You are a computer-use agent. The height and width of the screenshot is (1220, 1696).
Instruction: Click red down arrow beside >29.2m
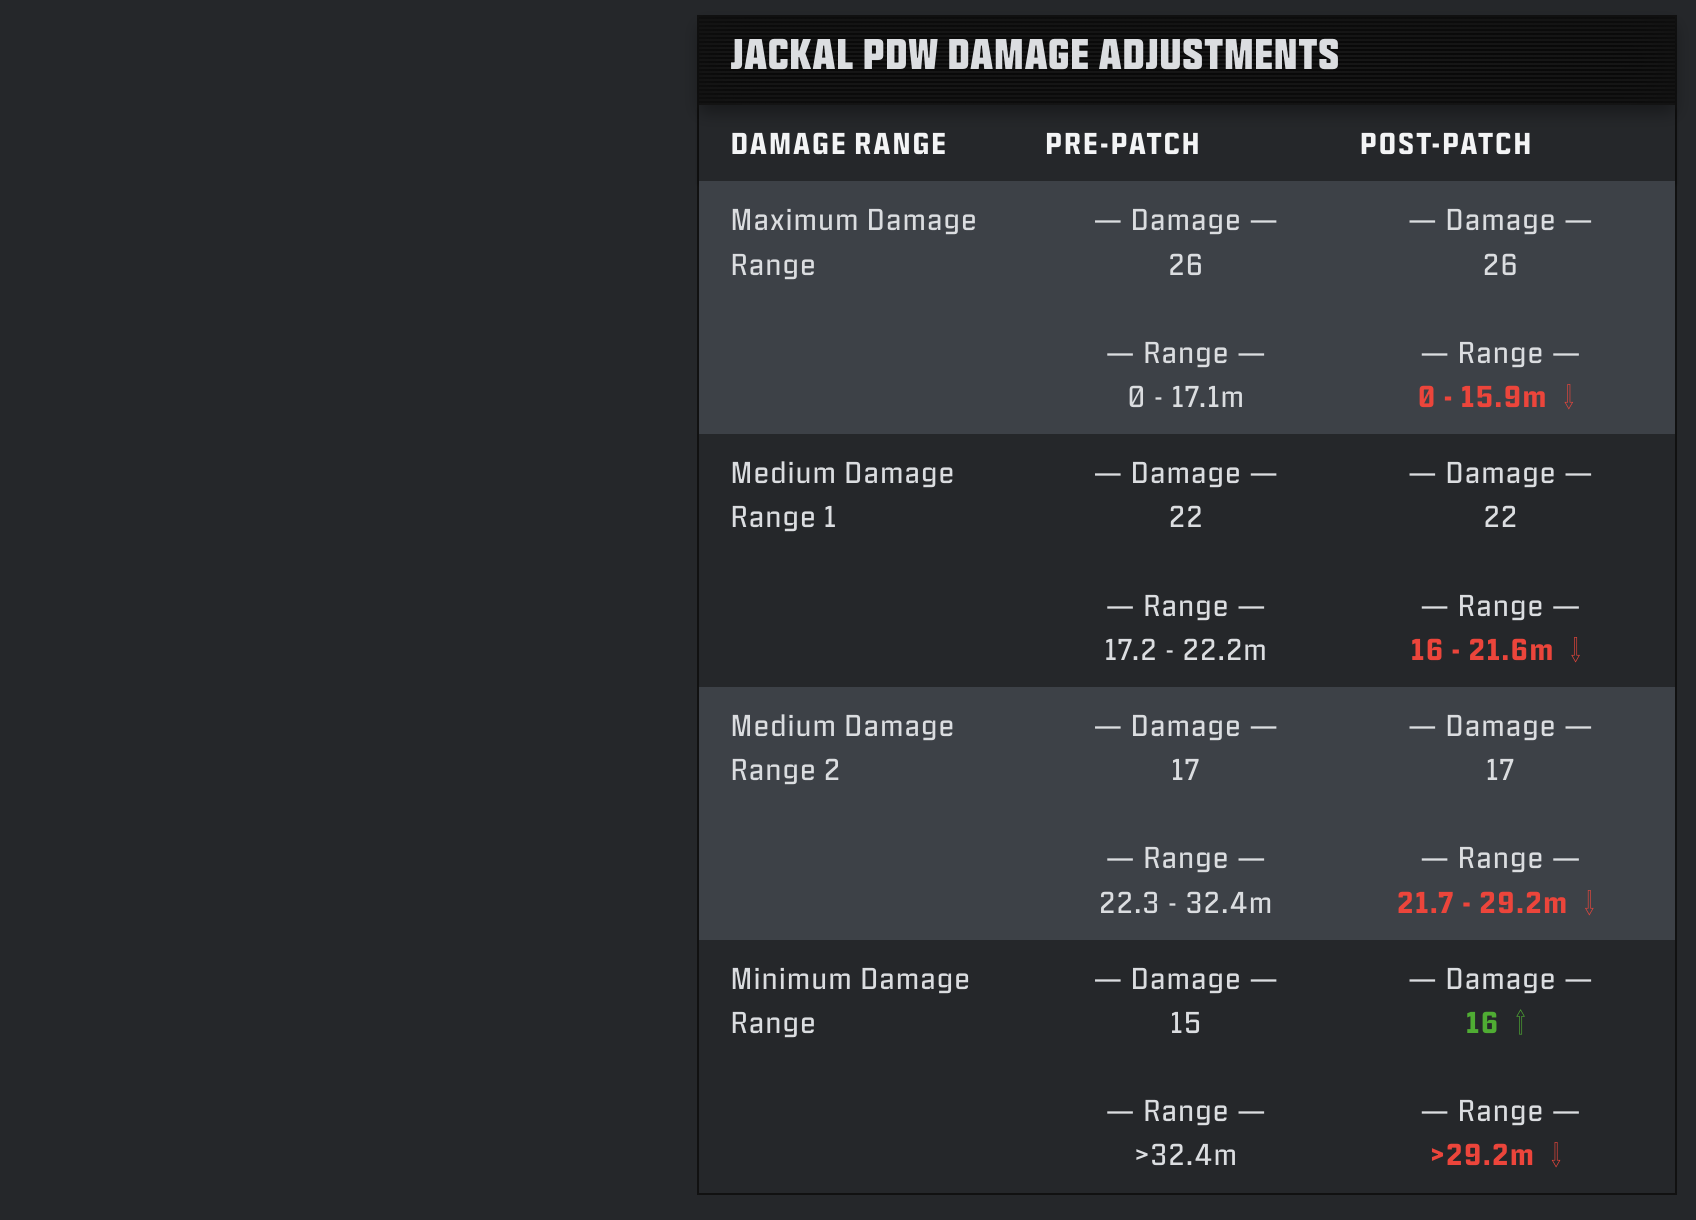coord(1556,1155)
